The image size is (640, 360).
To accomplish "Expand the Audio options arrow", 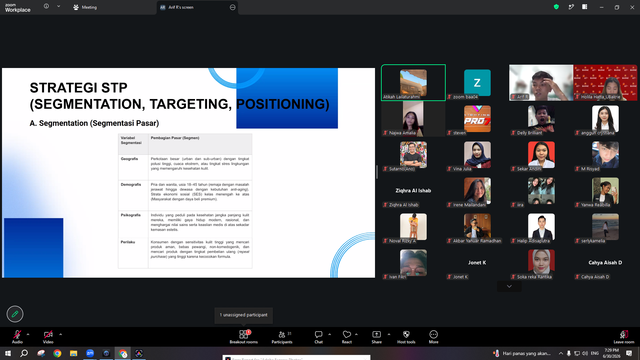I will pyautogui.click(x=28, y=334).
